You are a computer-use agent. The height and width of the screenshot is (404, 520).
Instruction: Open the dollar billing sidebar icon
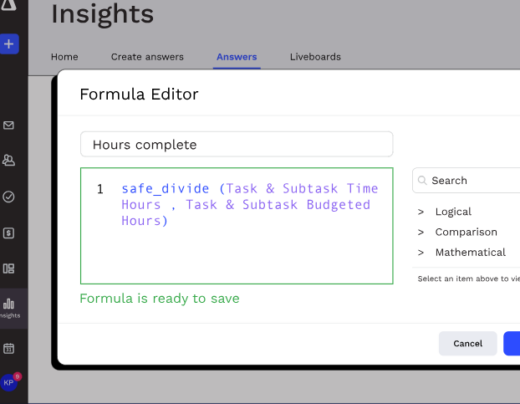point(9,233)
